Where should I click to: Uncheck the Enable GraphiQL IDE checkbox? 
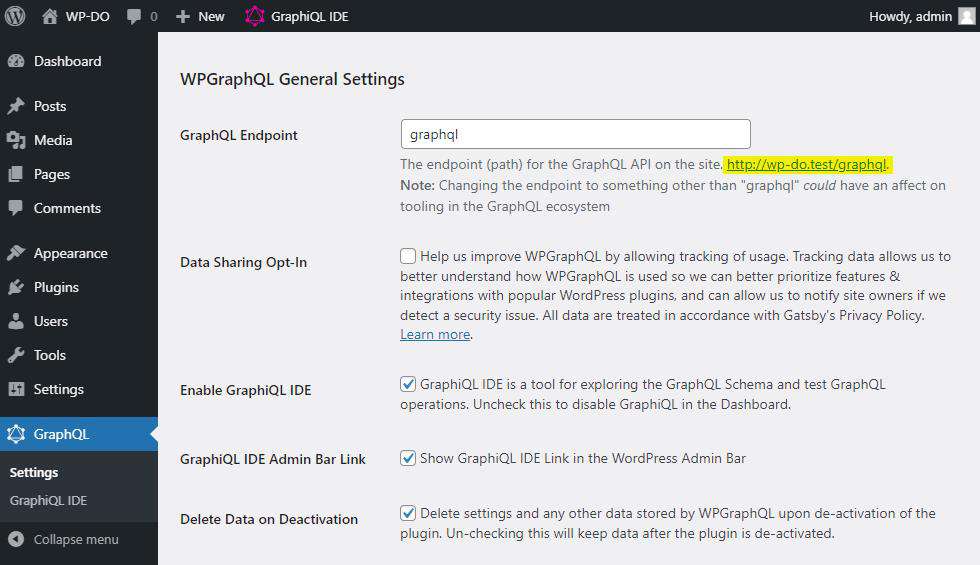pyautogui.click(x=408, y=384)
